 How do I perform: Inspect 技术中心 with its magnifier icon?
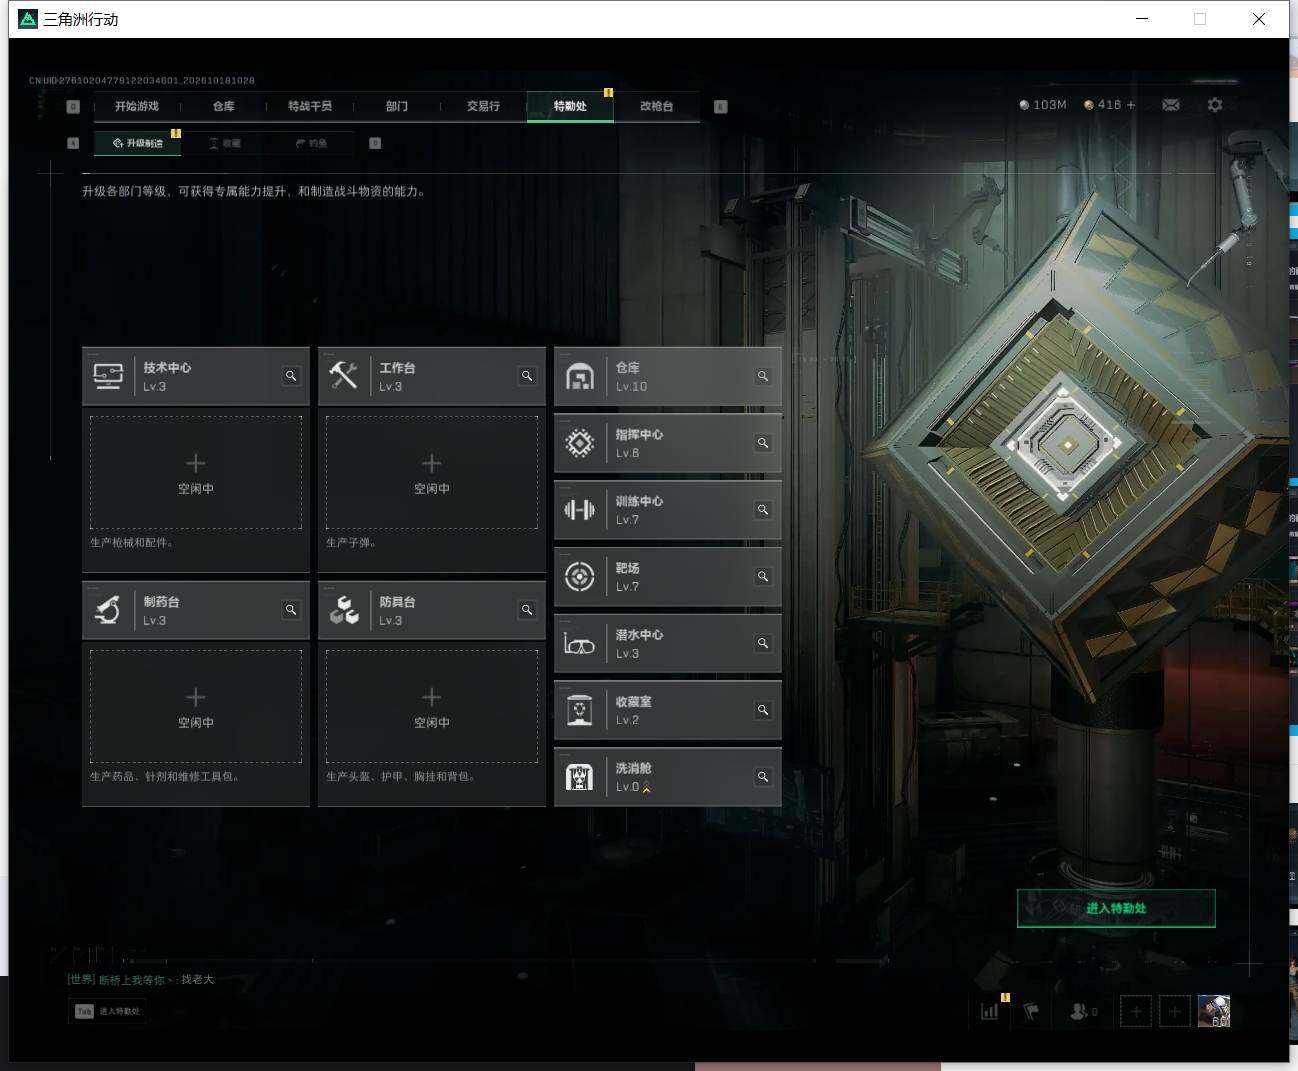(x=291, y=376)
